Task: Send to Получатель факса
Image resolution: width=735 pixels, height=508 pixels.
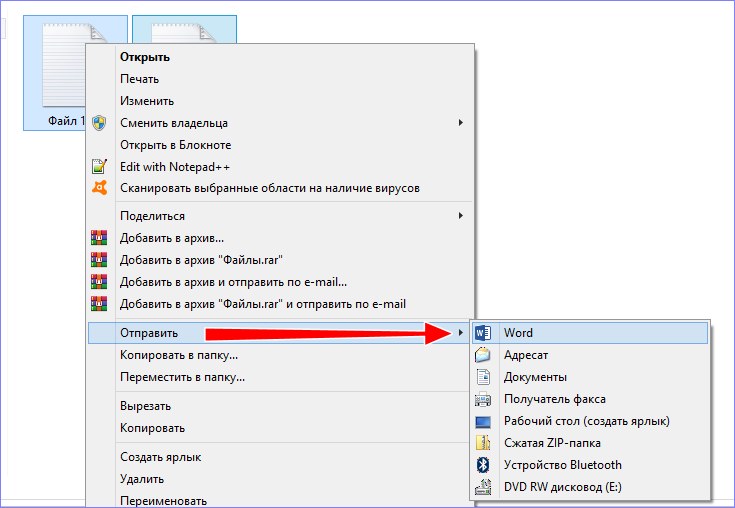Action: (x=590, y=399)
